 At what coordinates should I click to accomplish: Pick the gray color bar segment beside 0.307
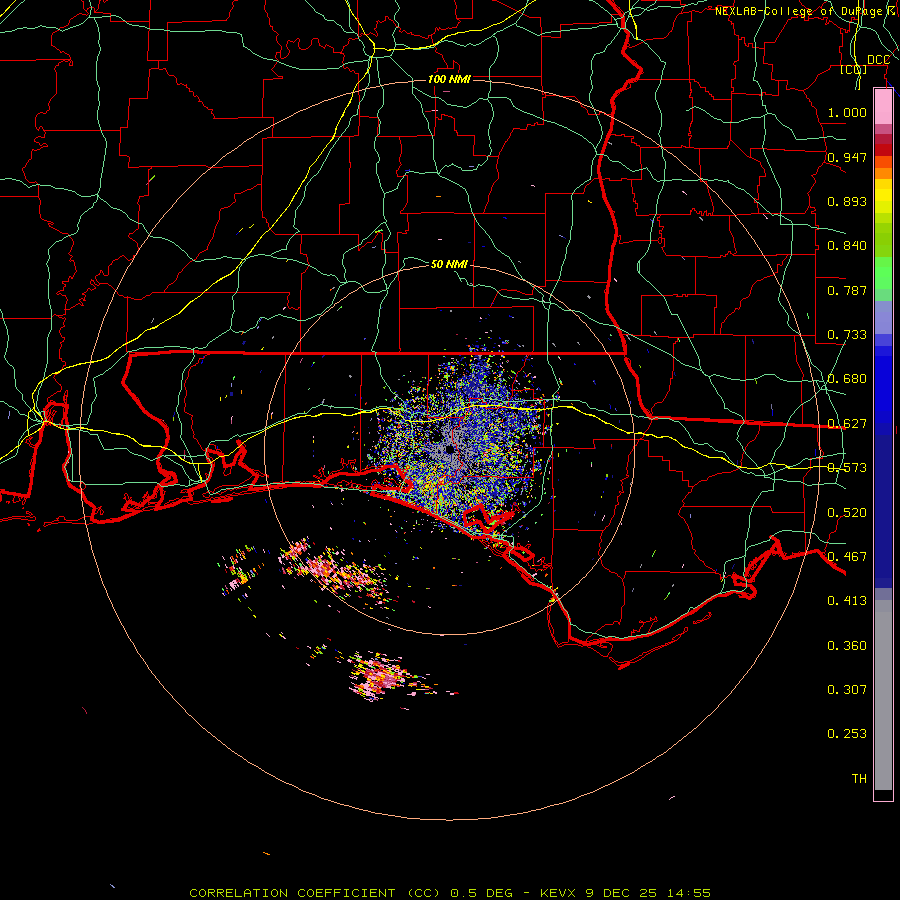883,695
